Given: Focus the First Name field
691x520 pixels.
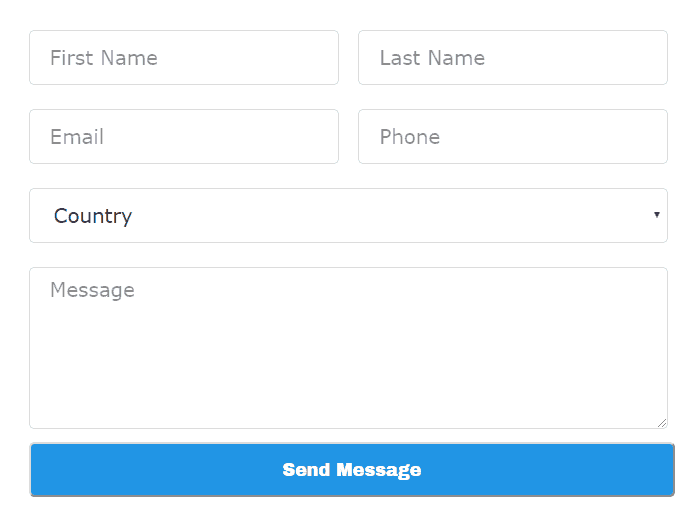Looking at the screenshot, I should (x=184, y=58).
